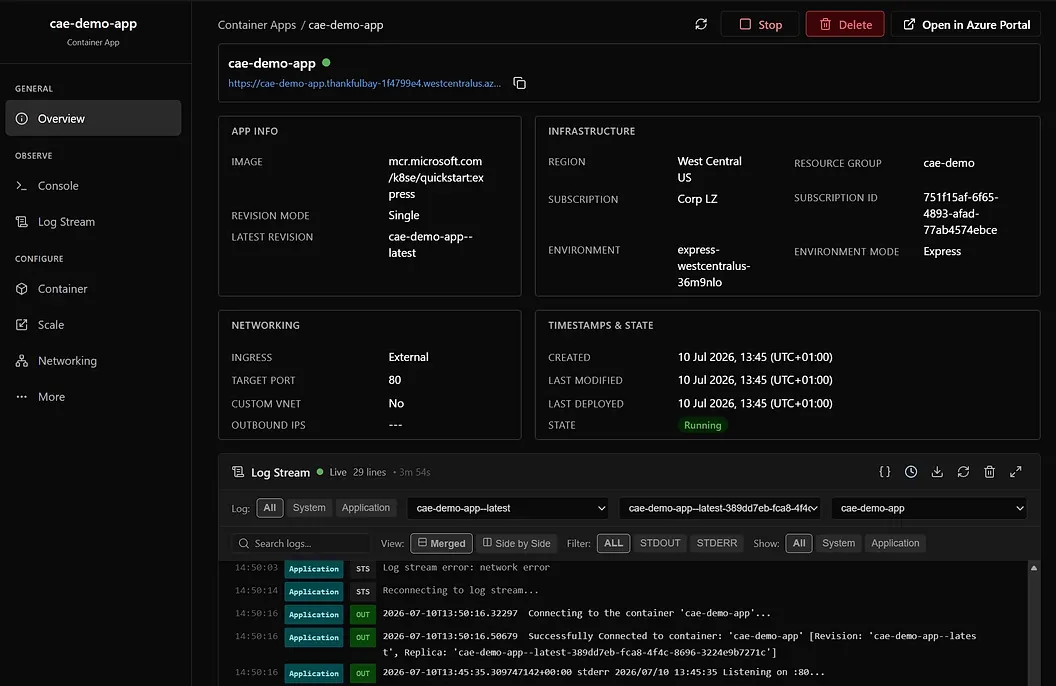Click the Overview info icon
The width and height of the screenshot is (1056, 686).
pos(22,118)
